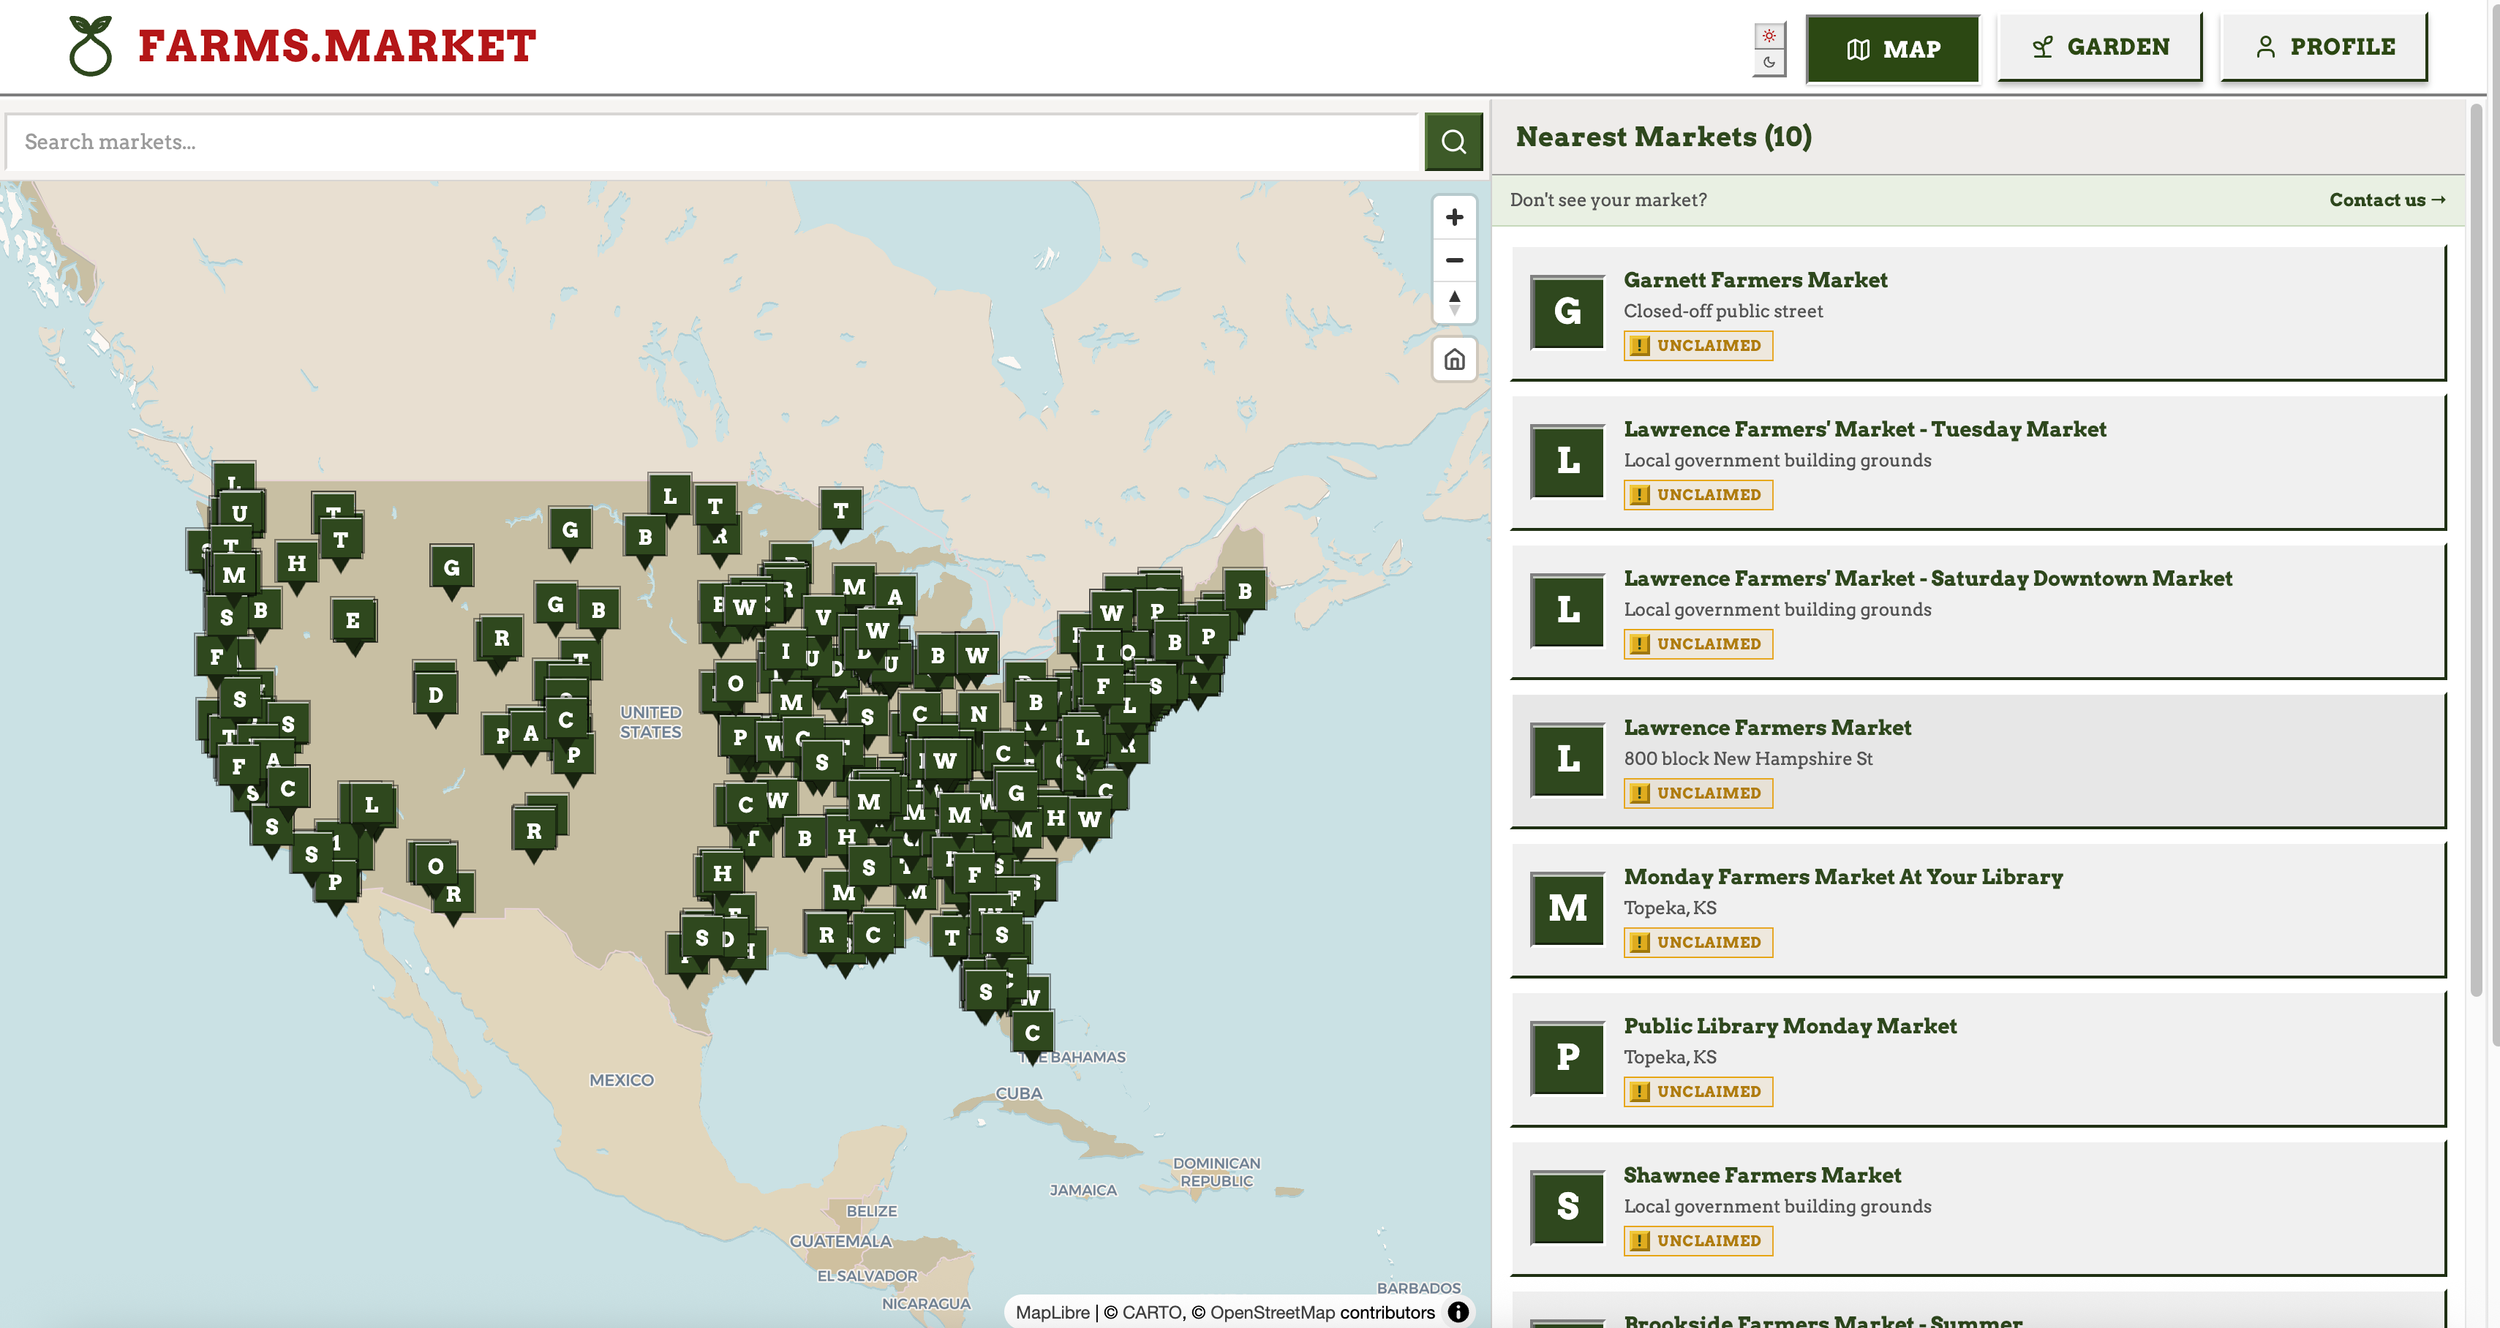2500x1328 pixels.
Task: Click the Search markets input field
Action: [712, 142]
